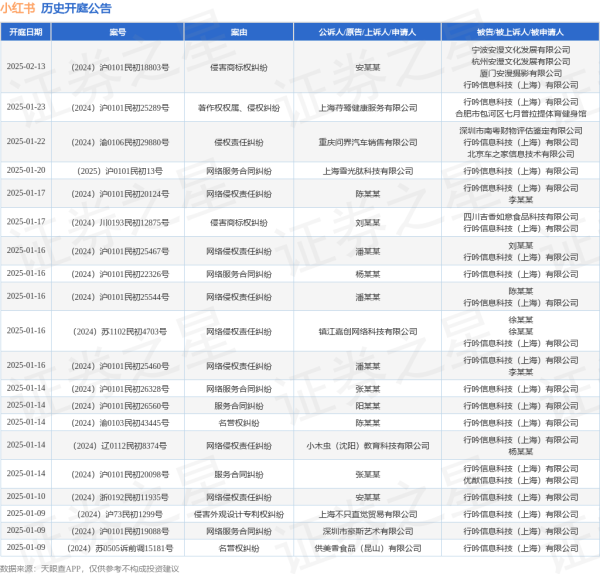Viewport: 600px width, 574px height.
Task: Click defendant 宁波安漫文化发展有限公司
Action: click(521, 50)
